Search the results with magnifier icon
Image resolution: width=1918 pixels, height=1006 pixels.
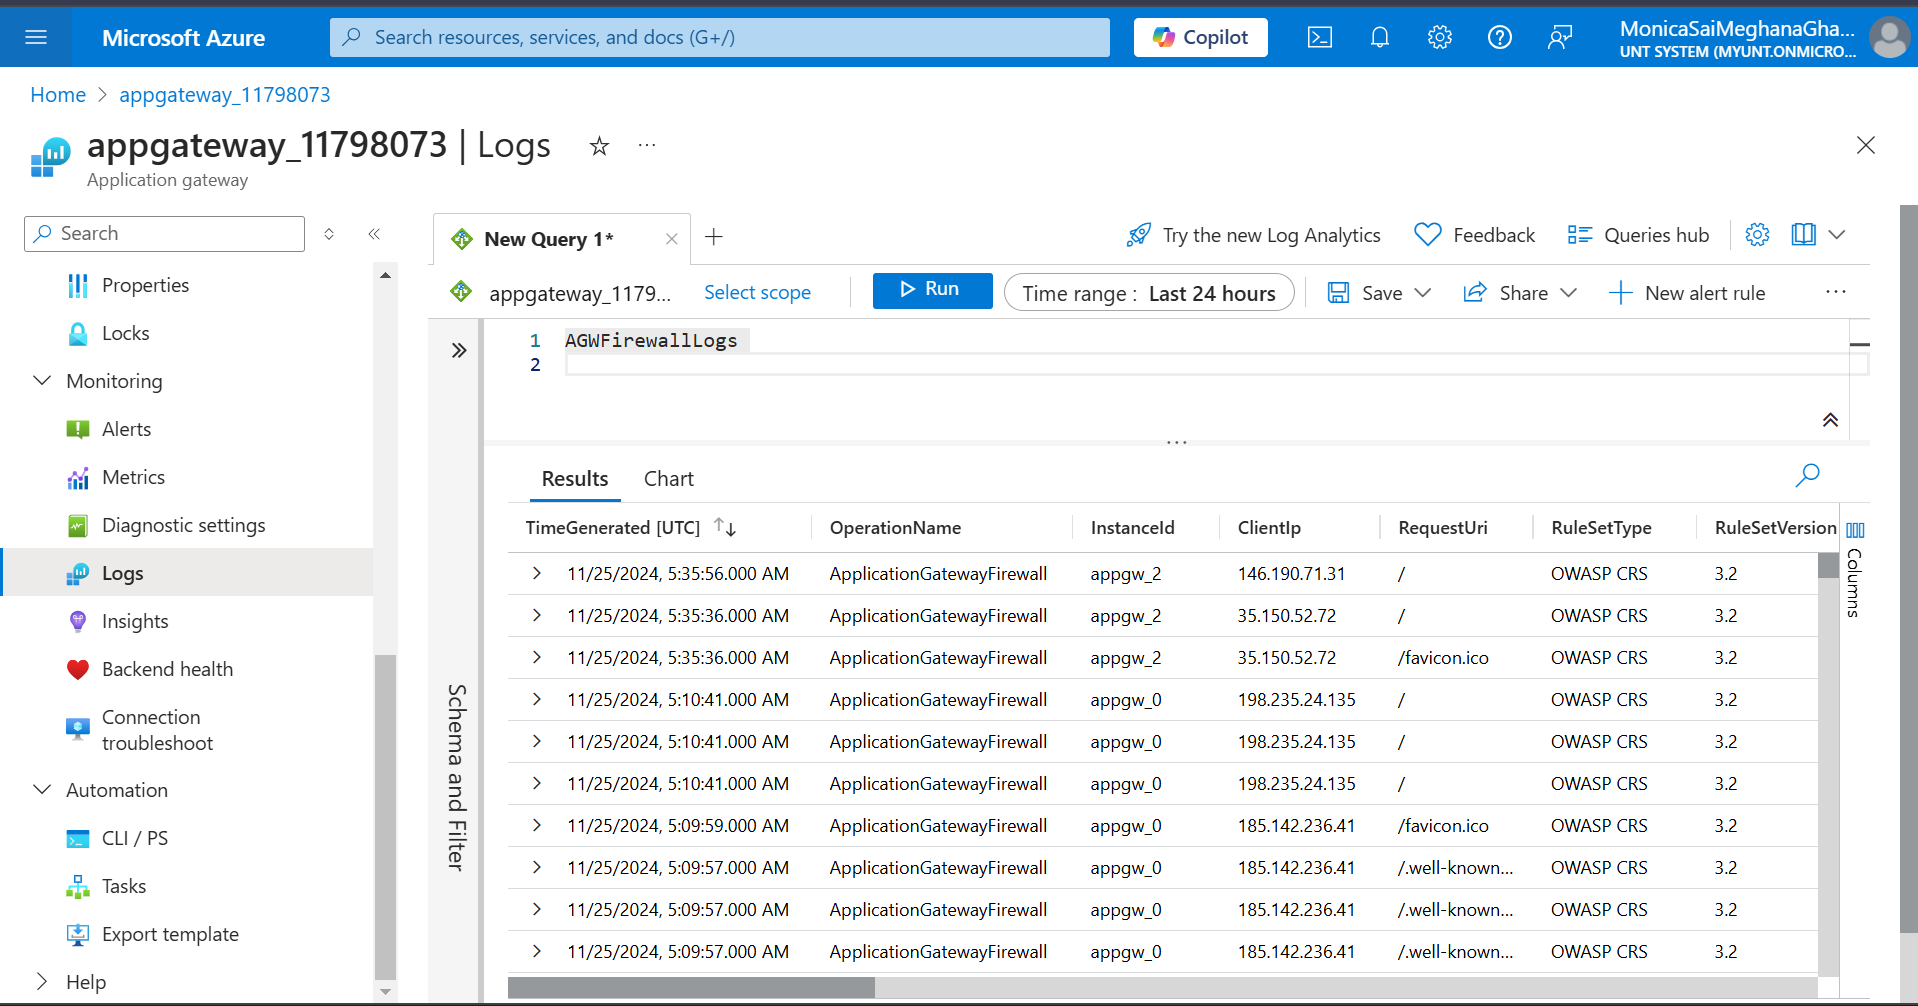[1808, 475]
